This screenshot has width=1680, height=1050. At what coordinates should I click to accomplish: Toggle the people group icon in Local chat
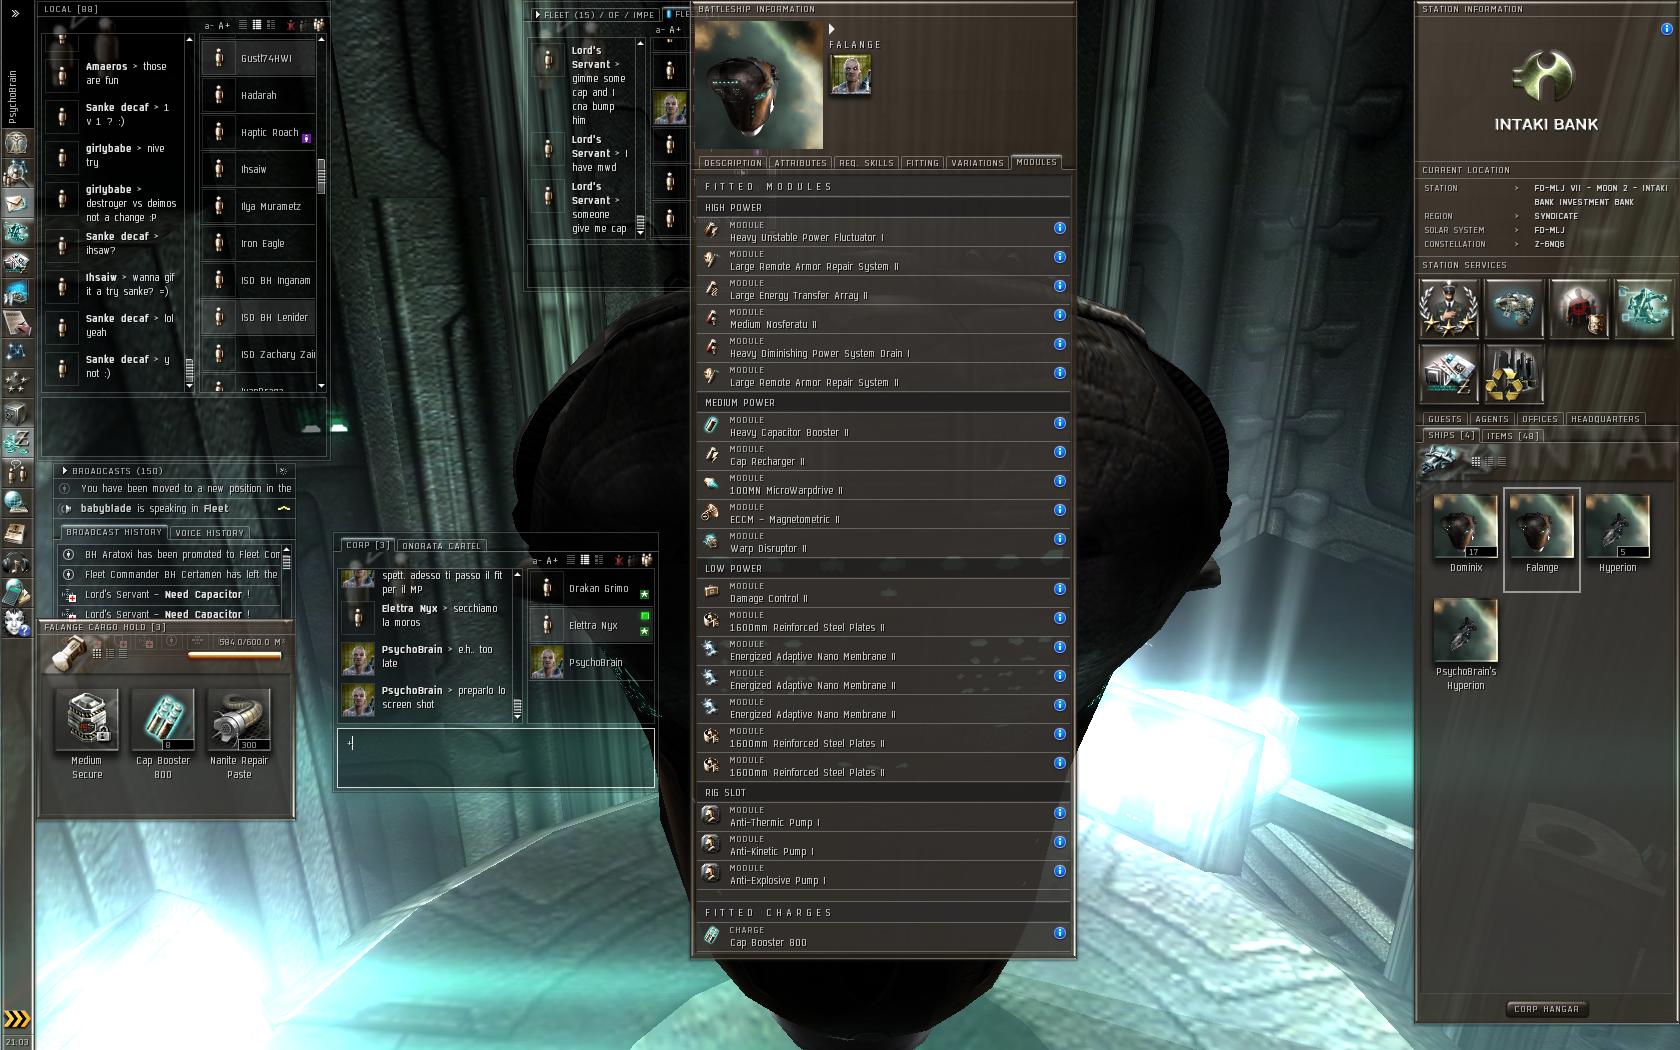(318, 25)
